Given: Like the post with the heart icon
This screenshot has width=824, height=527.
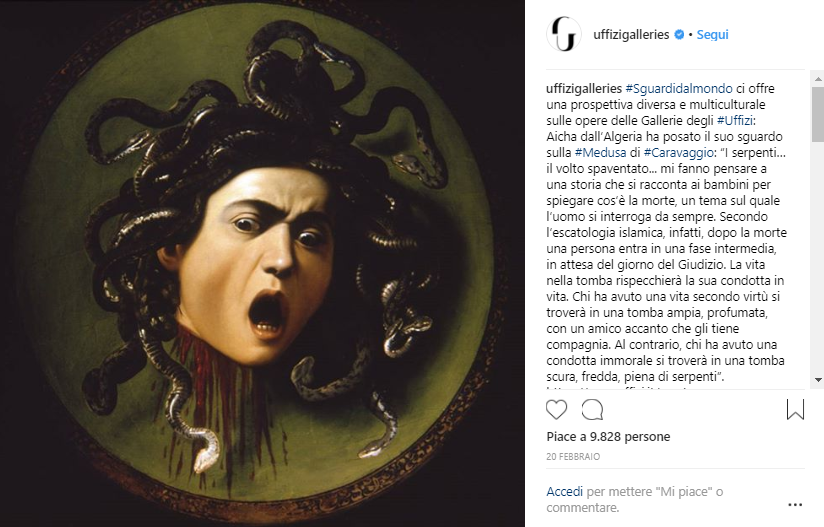Looking at the screenshot, I should 557,410.
